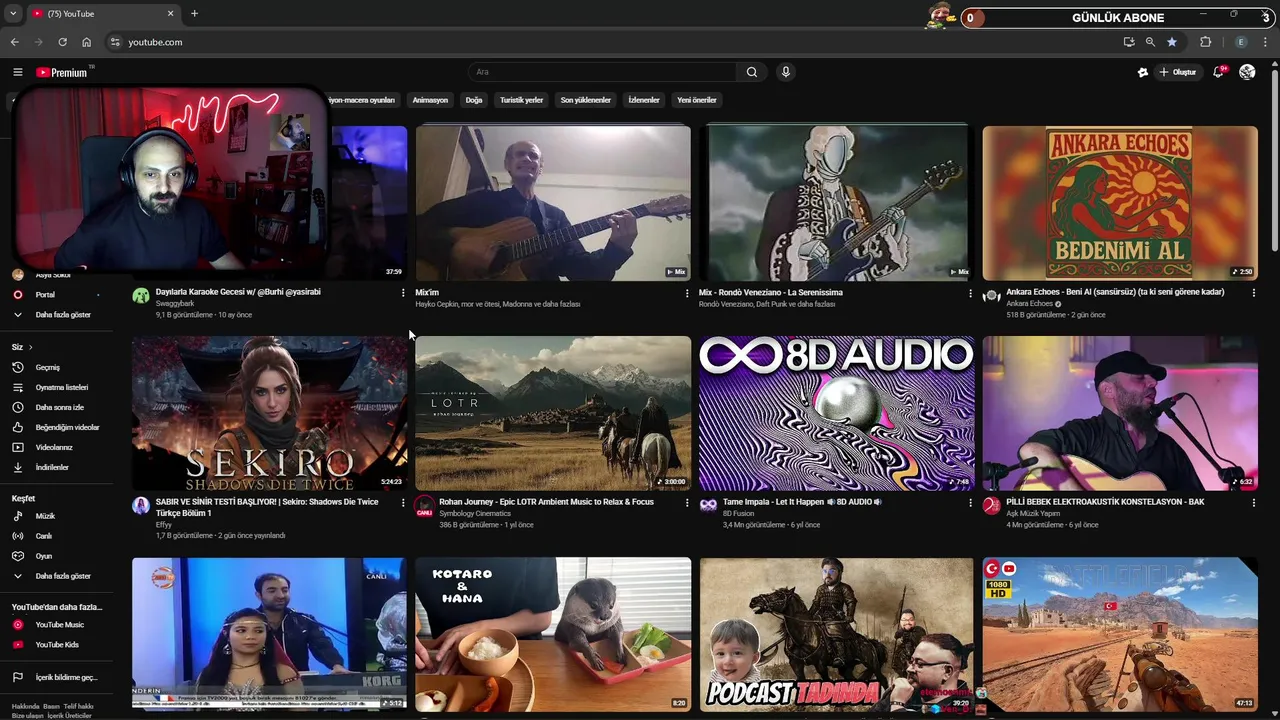Open the notifications bell
1280x720 pixels.
[1218, 72]
